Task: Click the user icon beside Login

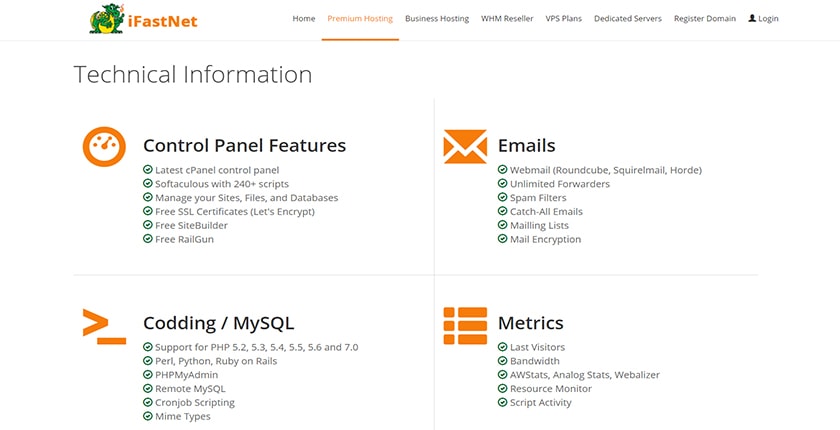Action: [752, 18]
